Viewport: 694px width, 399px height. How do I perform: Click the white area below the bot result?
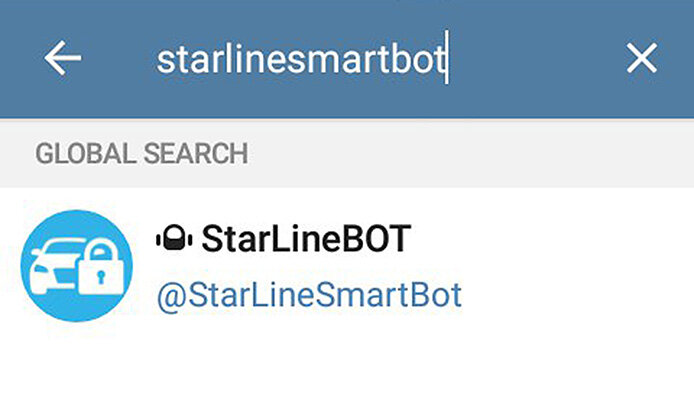[347, 365]
